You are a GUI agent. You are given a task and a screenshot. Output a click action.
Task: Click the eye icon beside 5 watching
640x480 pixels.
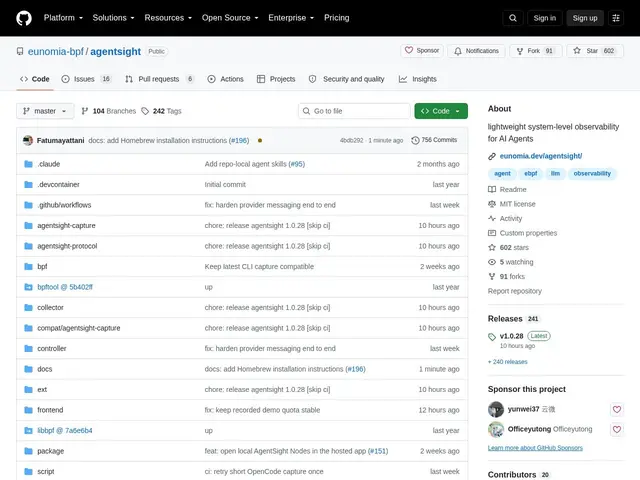[492, 262]
